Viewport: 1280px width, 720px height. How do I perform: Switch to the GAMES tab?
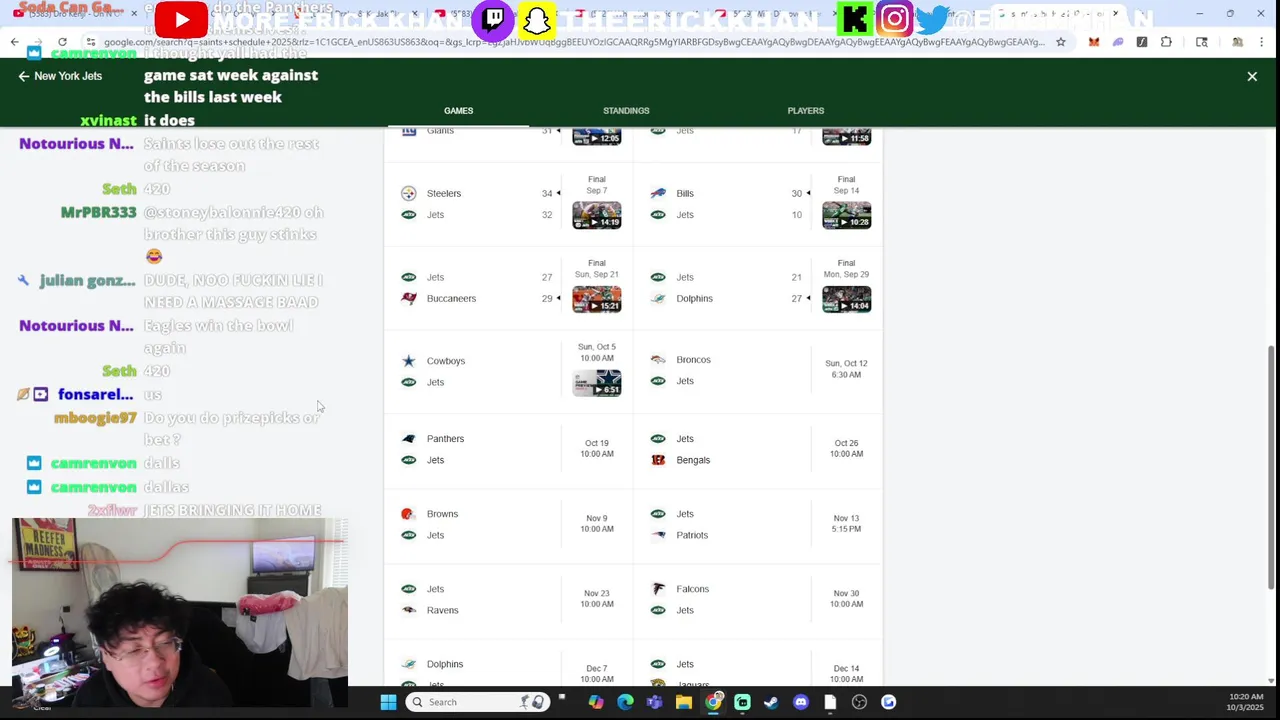coord(458,111)
